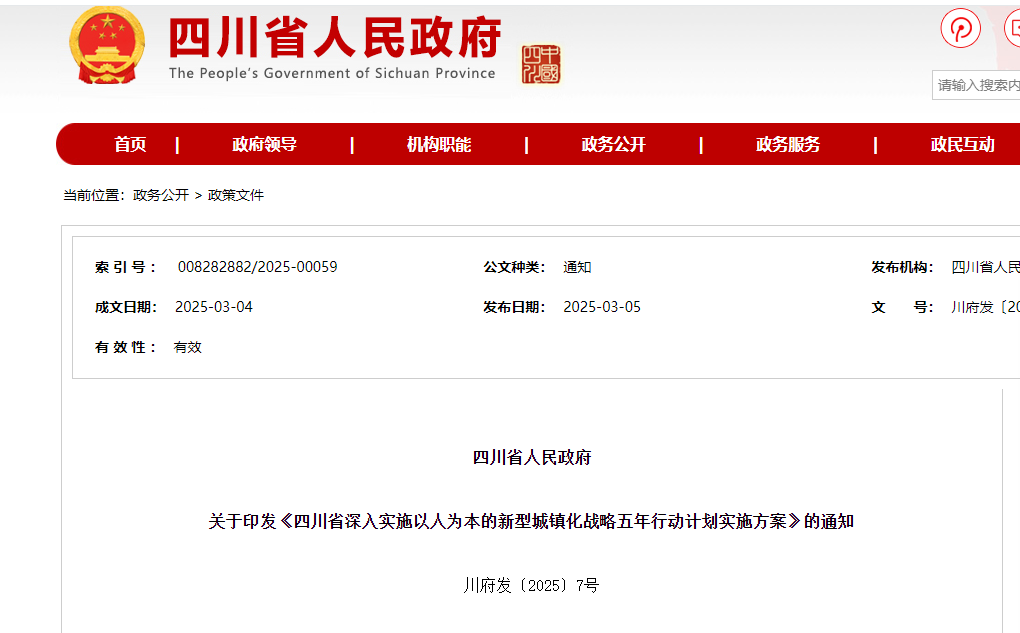The image size is (1020, 633).
Task: Open the 首页 navigation item
Action: click(x=130, y=145)
